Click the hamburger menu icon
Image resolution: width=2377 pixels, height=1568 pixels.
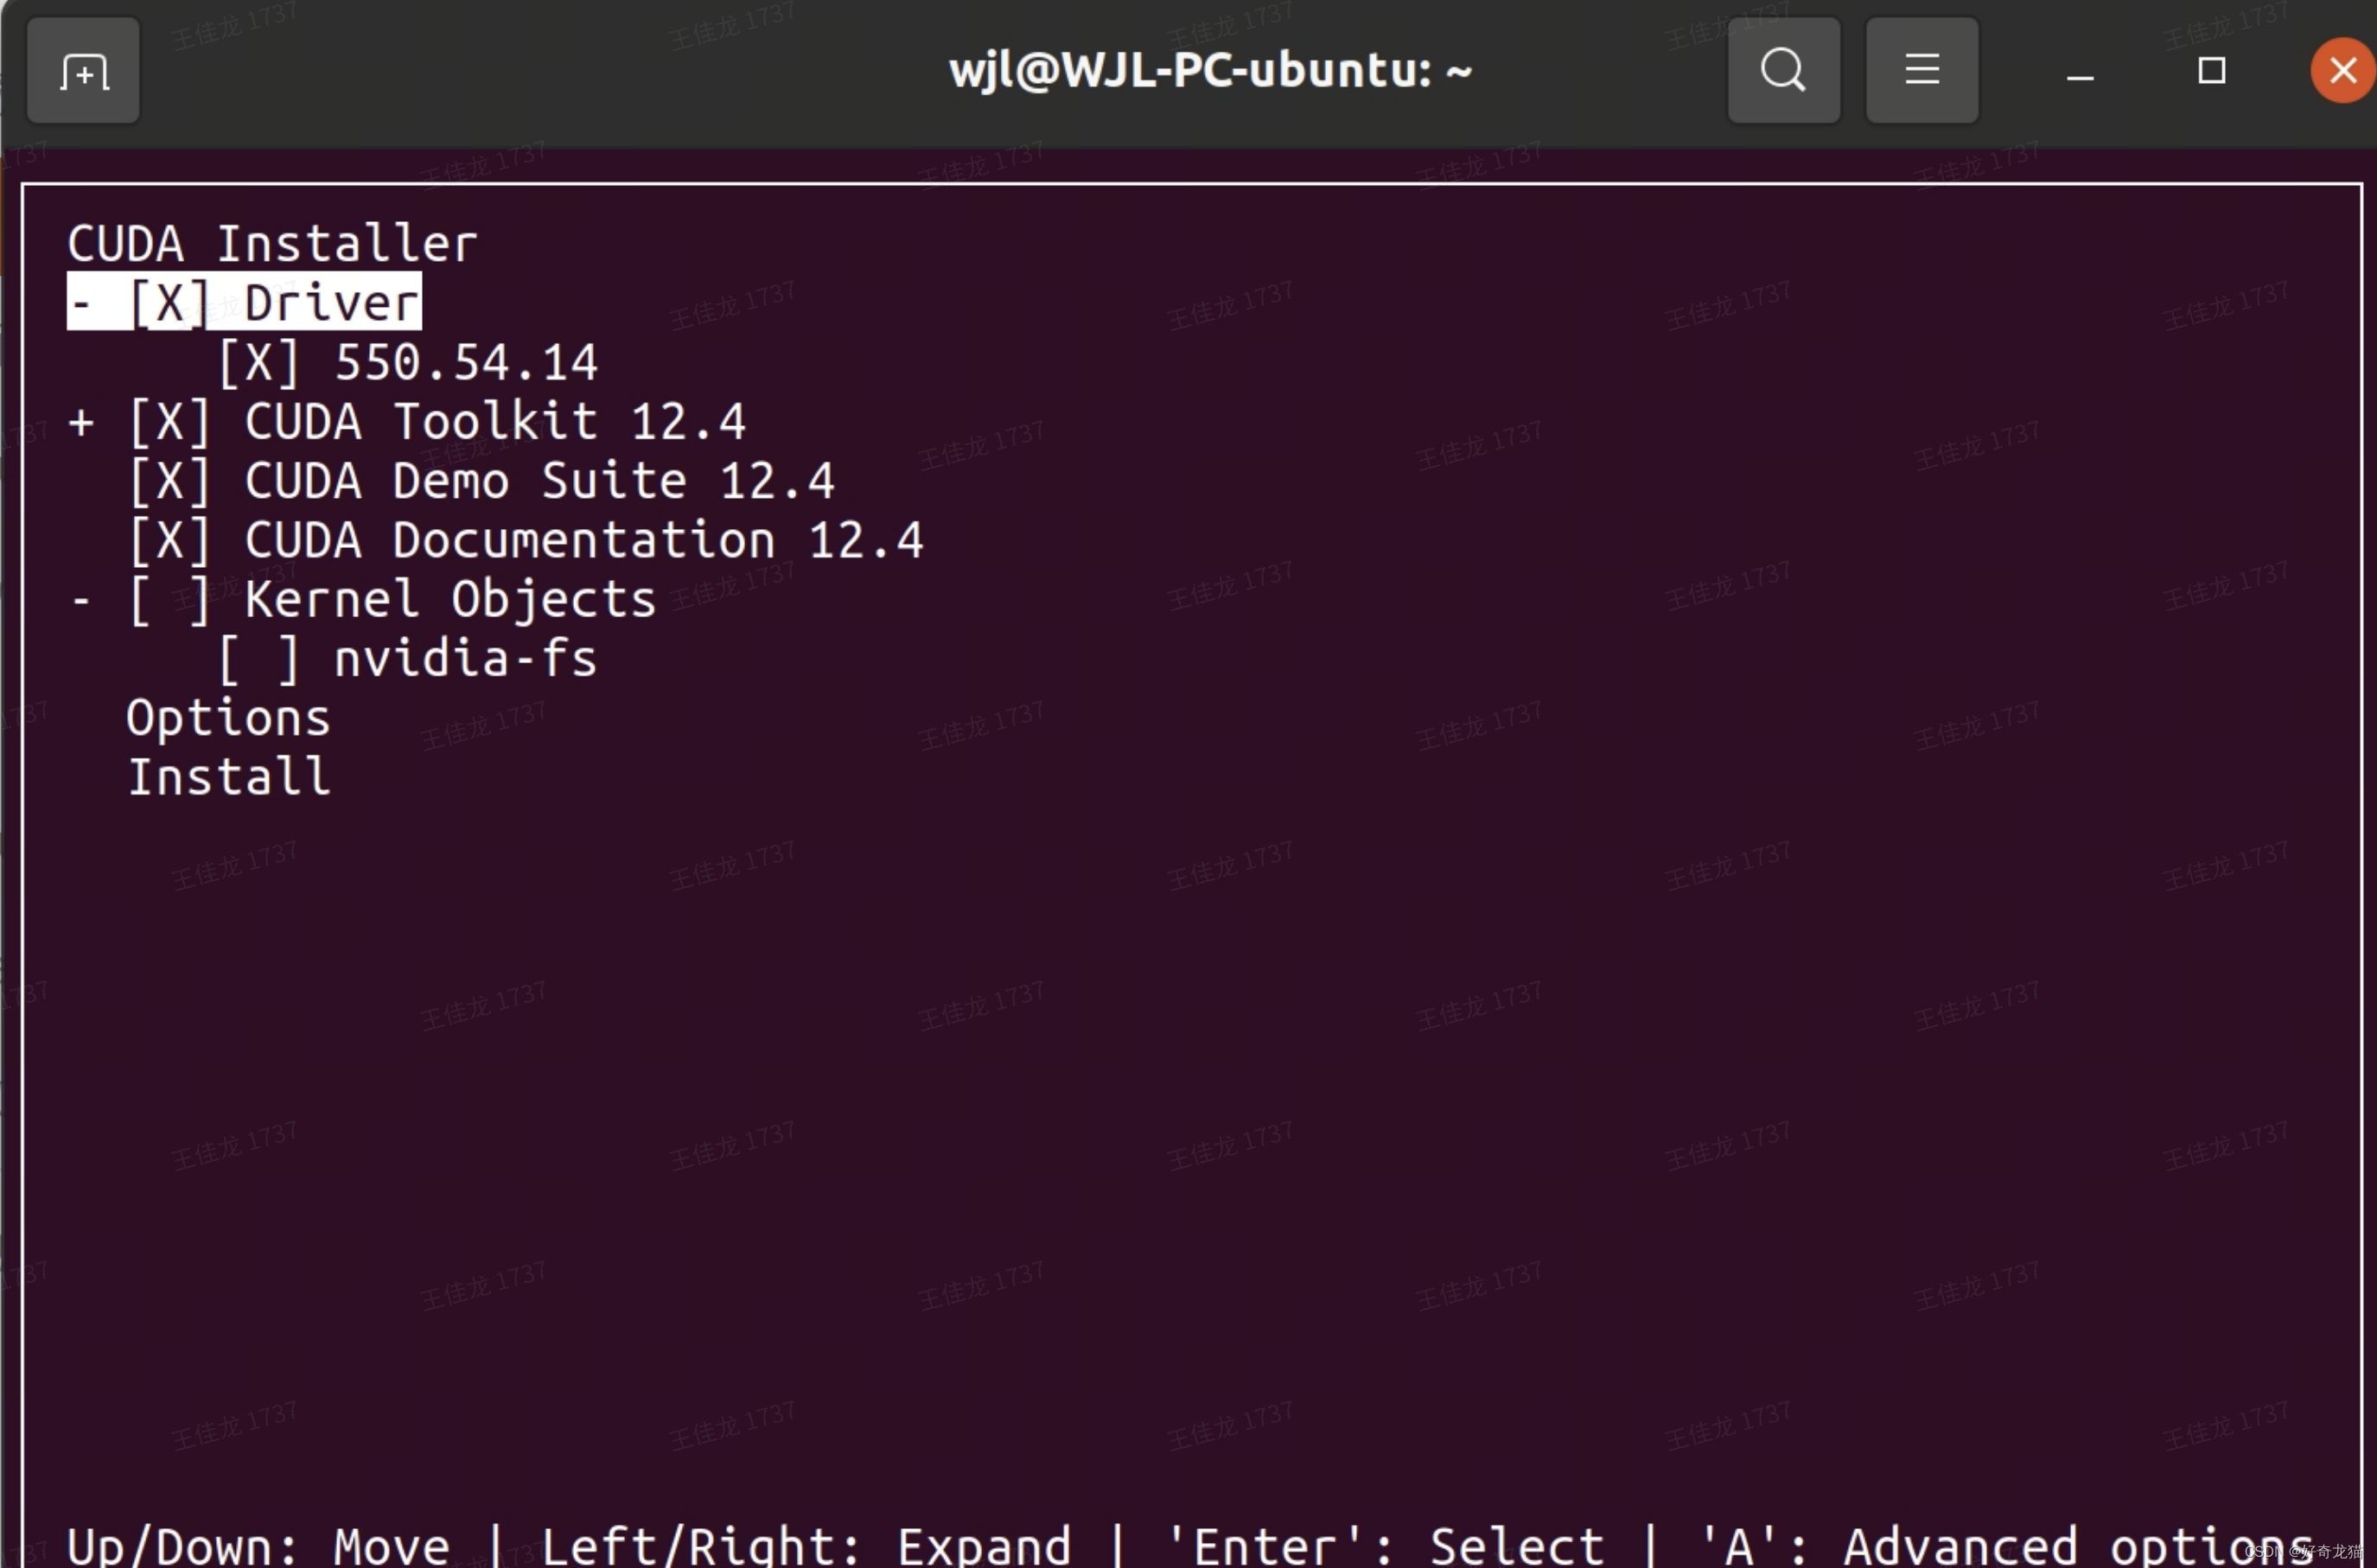click(x=1922, y=68)
